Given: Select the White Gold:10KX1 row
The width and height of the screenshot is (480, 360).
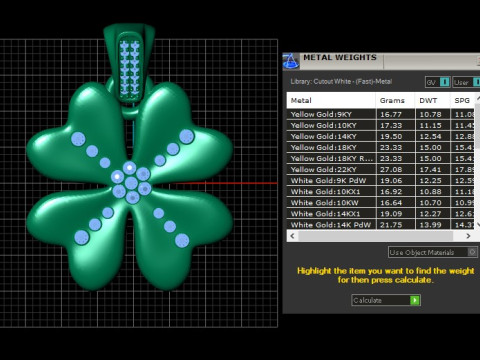Looking at the screenshot, I should click(x=381, y=191).
